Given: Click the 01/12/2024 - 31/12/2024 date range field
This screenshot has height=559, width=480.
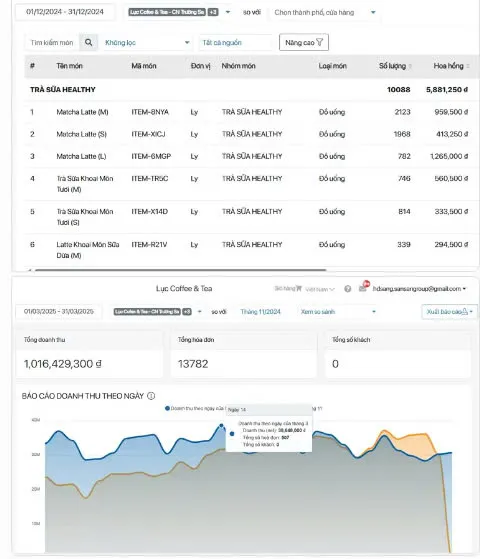Looking at the screenshot, I should tap(65, 12).
